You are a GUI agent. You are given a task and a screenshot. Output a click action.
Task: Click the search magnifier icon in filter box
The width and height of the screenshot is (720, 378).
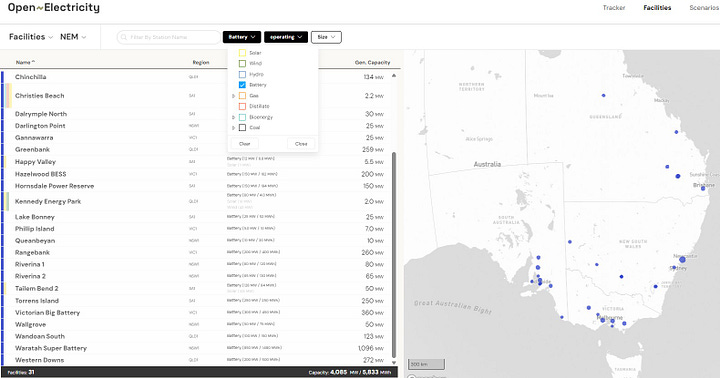click(124, 37)
